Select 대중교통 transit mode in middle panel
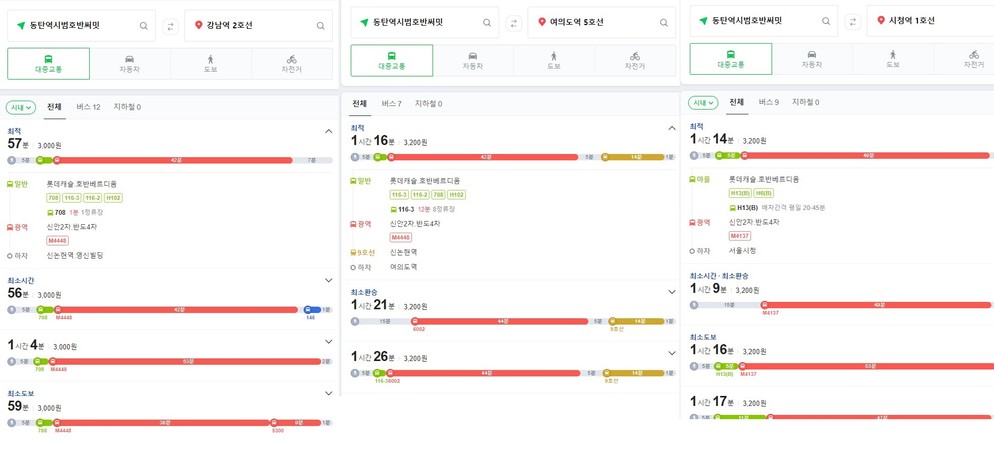The image size is (994, 458). click(392, 60)
